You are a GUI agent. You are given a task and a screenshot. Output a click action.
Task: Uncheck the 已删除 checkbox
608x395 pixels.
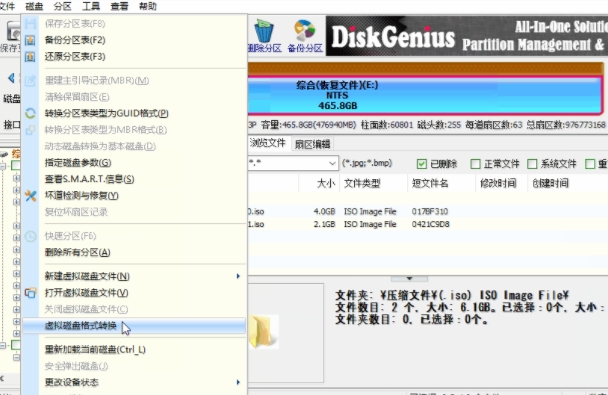coord(422,164)
